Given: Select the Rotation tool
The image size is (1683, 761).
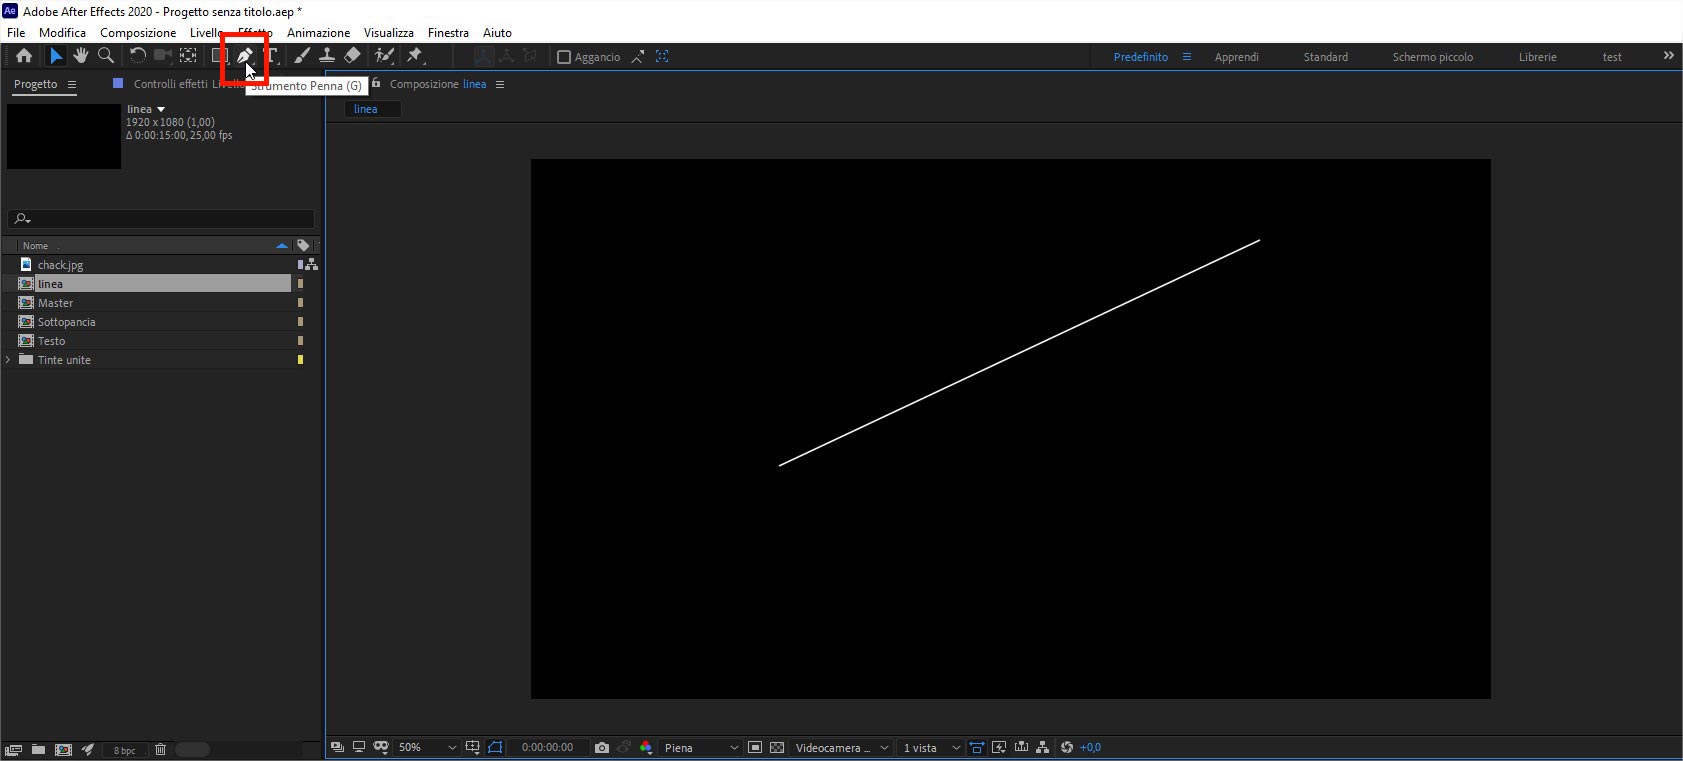Looking at the screenshot, I should (x=138, y=56).
